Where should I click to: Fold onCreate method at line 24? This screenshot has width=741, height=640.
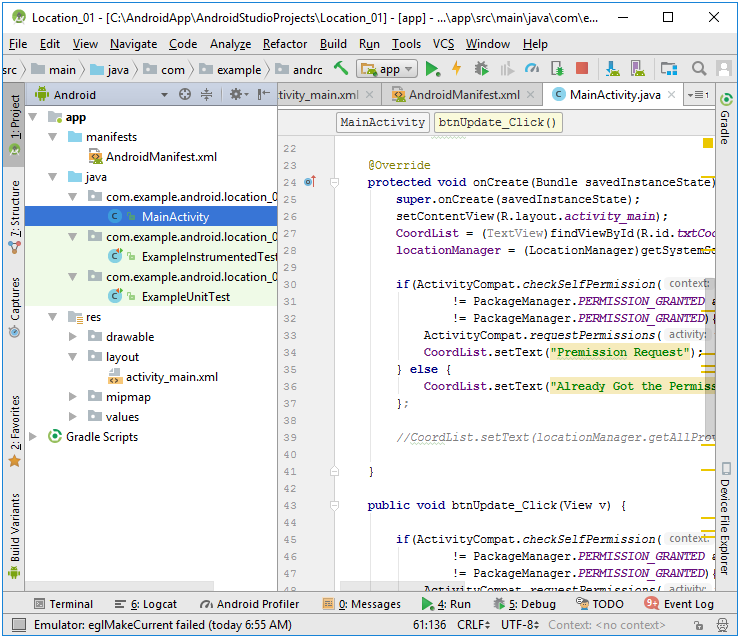(x=334, y=182)
